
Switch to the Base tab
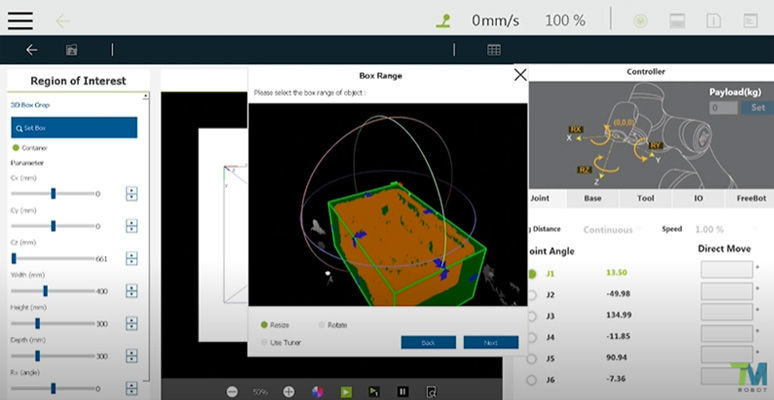pyautogui.click(x=593, y=198)
